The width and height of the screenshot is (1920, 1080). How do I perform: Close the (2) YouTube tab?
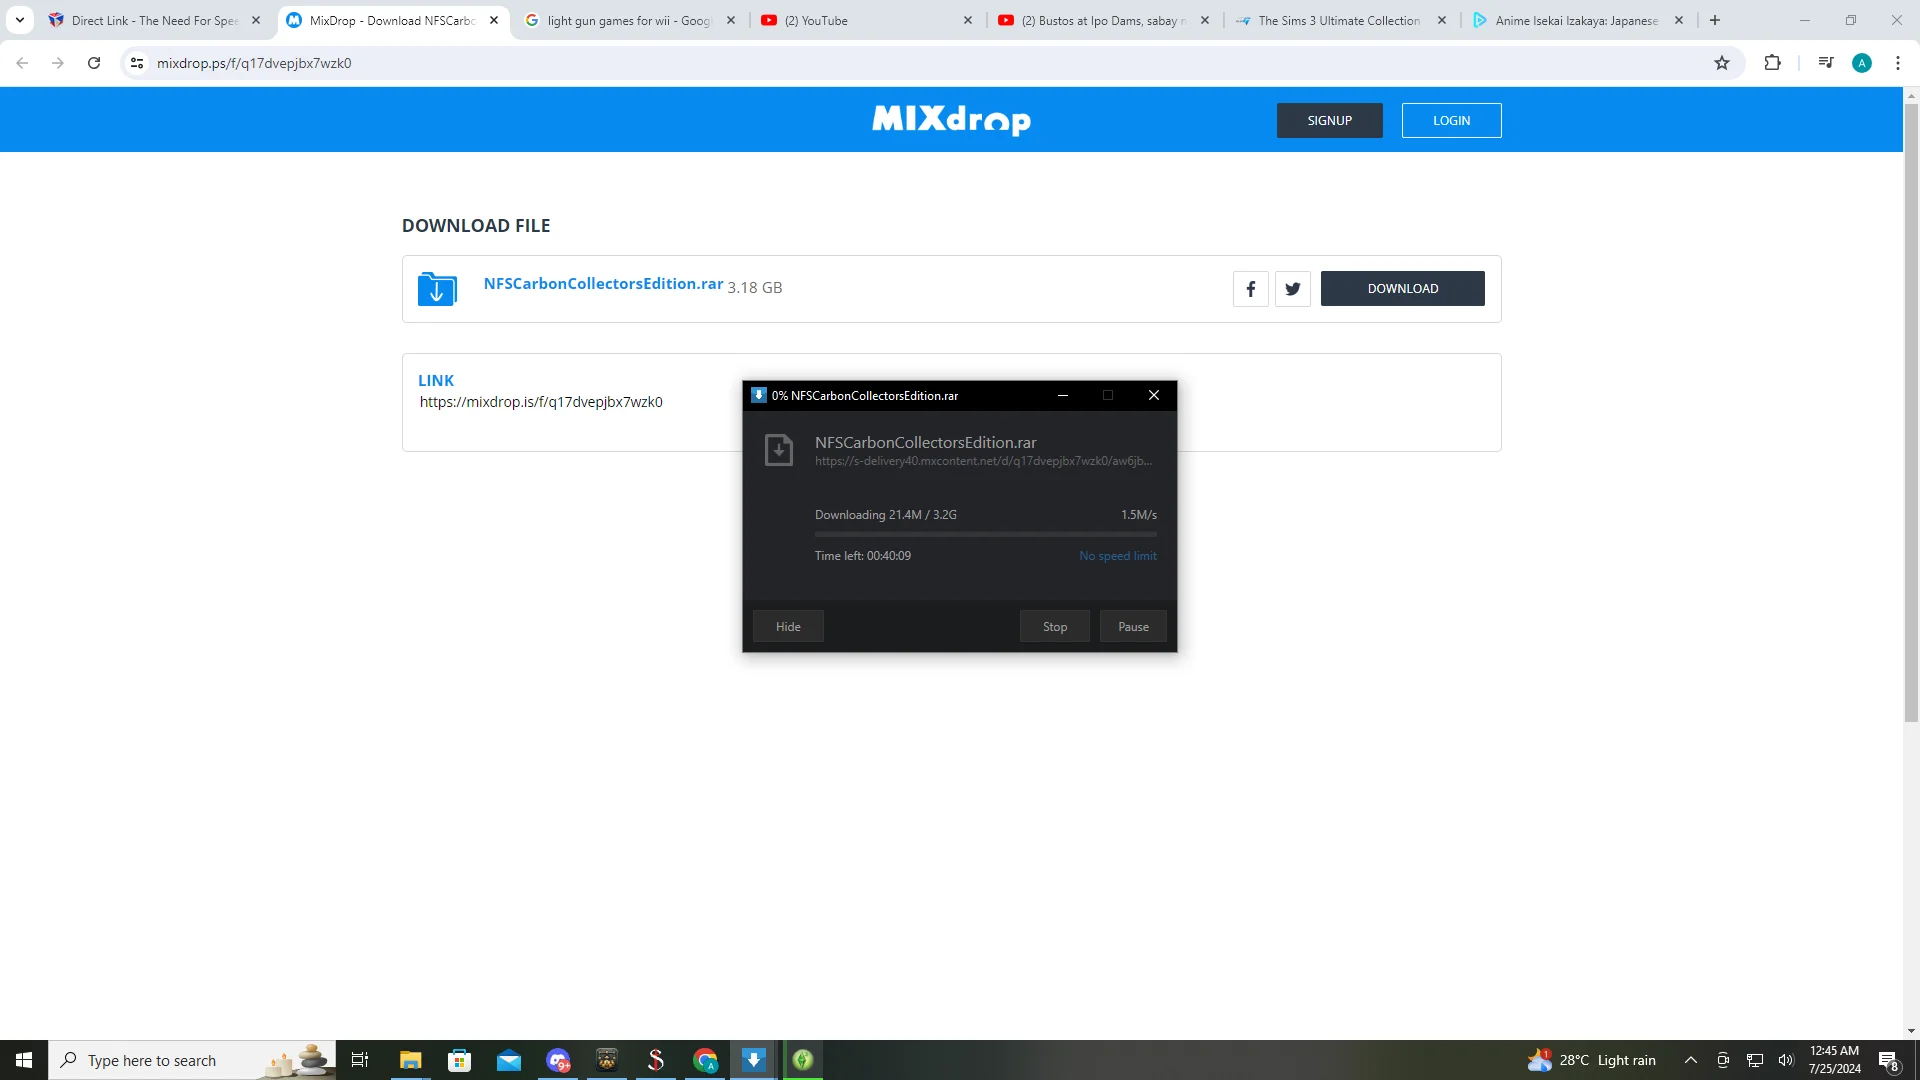(x=968, y=20)
